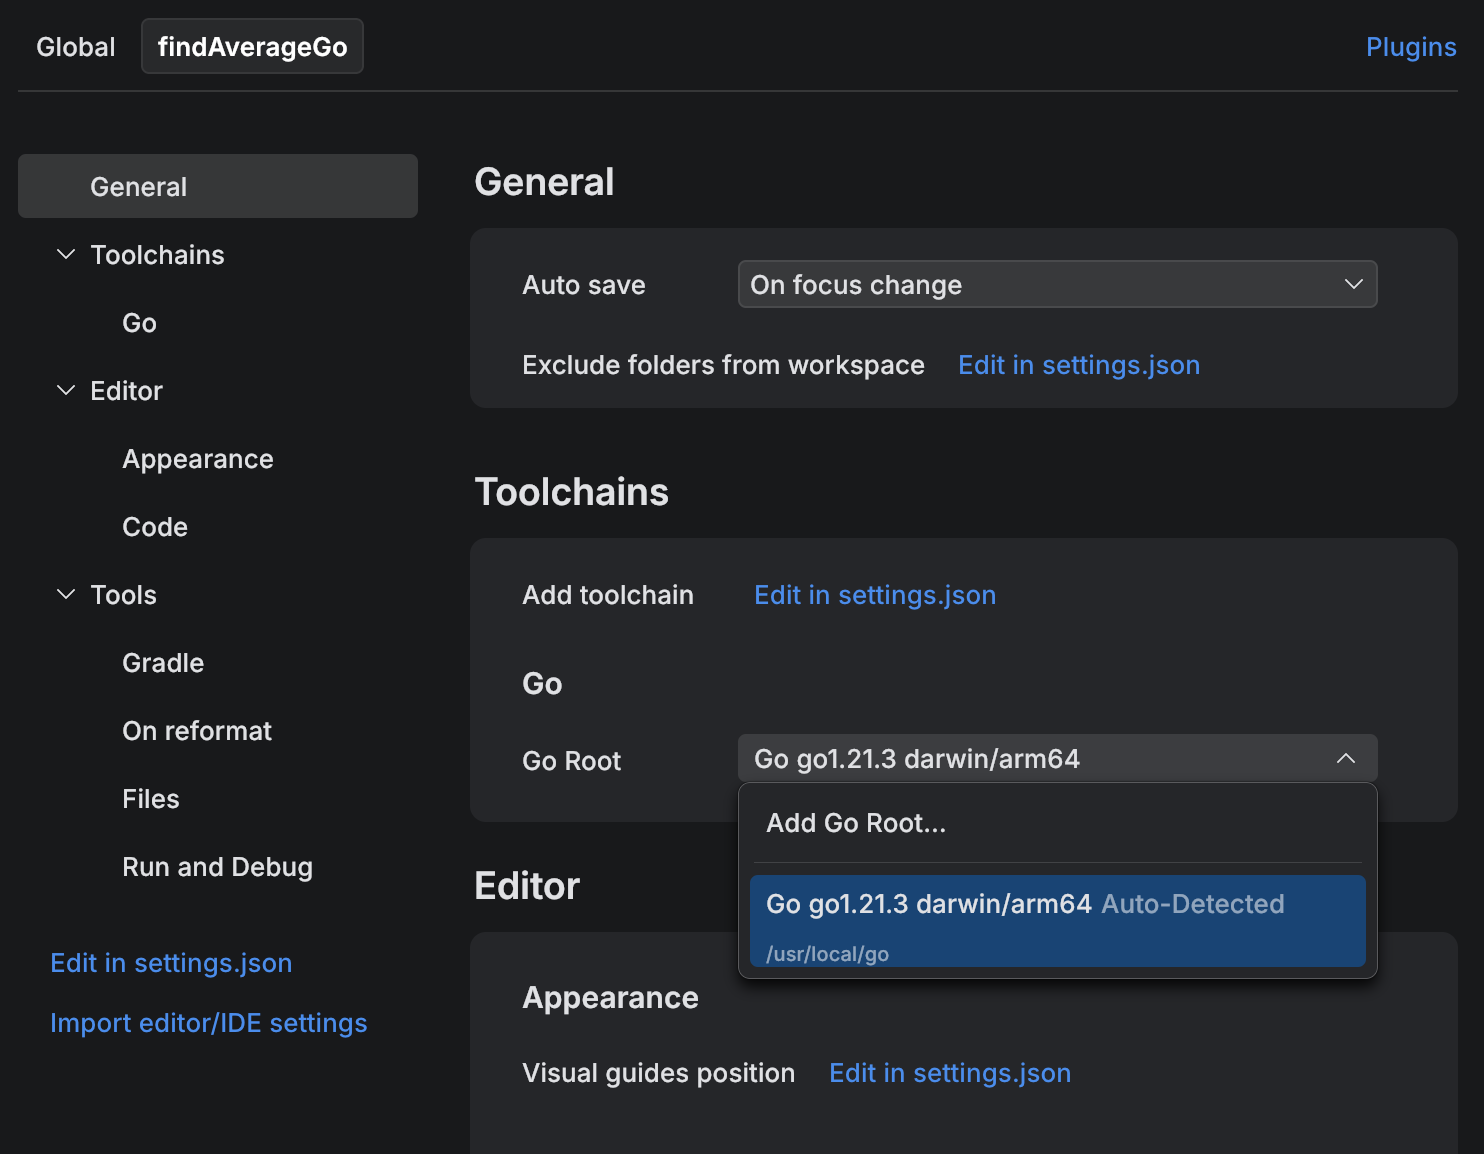Viewport: 1484px width, 1154px height.
Task: Collapse the Toolchains section in sidebar
Action: [x=65, y=254]
